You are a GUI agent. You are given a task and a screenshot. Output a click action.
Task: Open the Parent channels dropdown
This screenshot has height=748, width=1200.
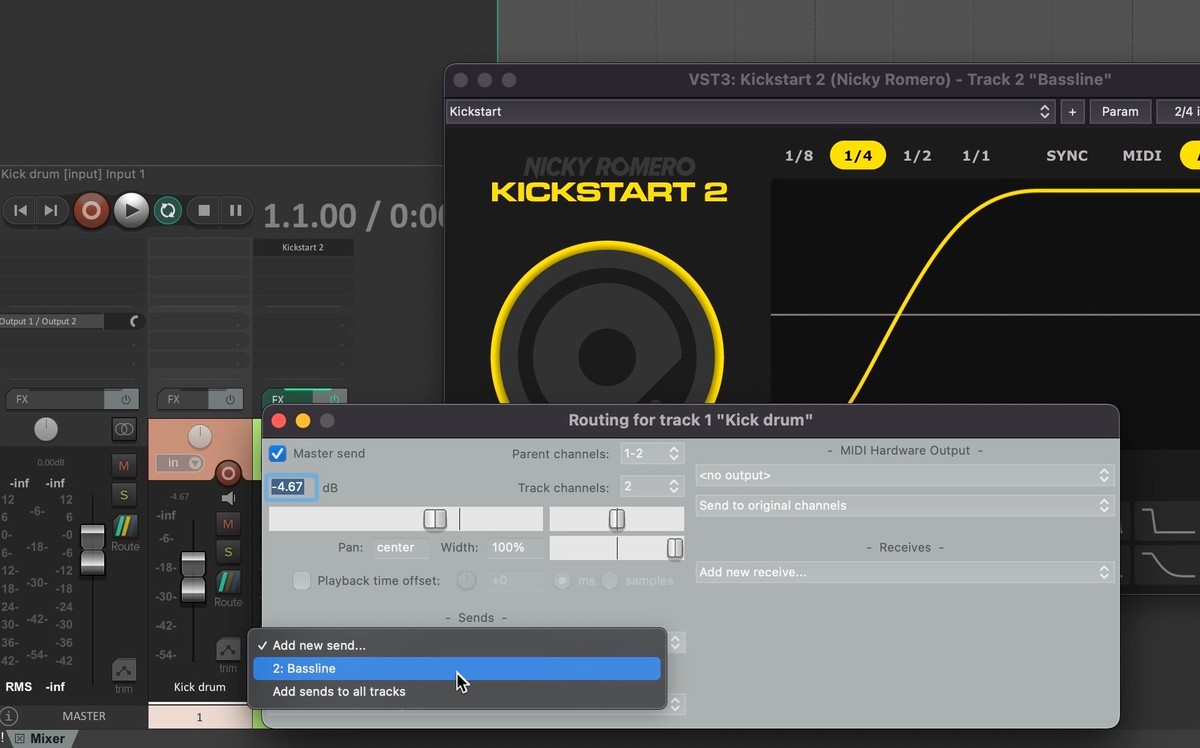pyautogui.click(x=651, y=454)
